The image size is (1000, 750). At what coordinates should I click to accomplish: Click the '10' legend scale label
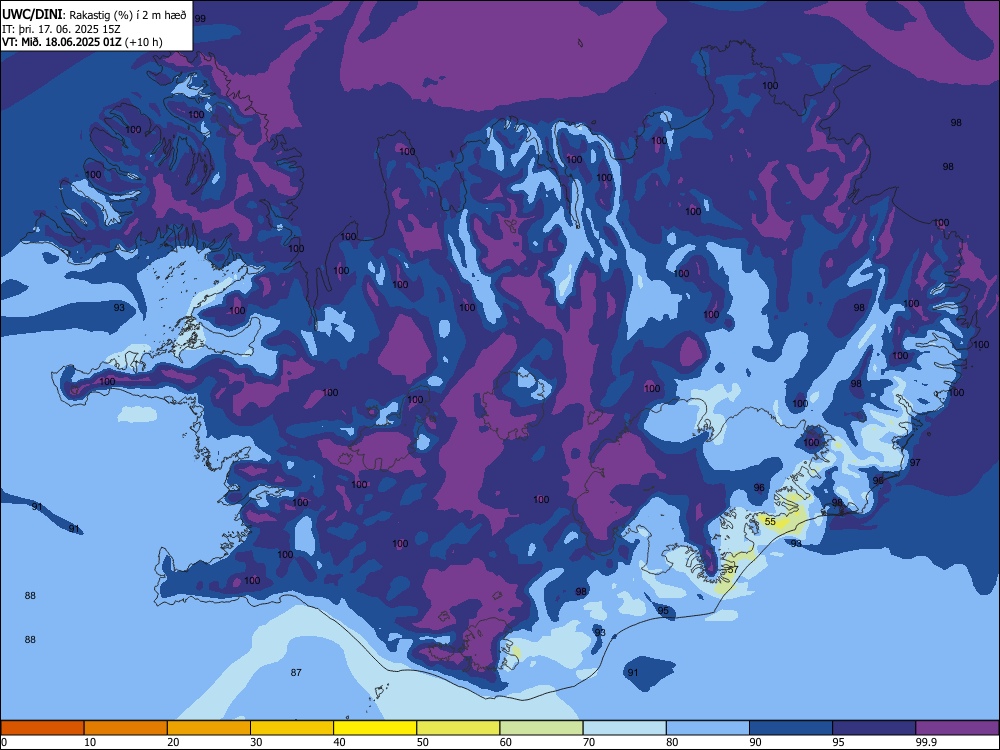point(90,742)
